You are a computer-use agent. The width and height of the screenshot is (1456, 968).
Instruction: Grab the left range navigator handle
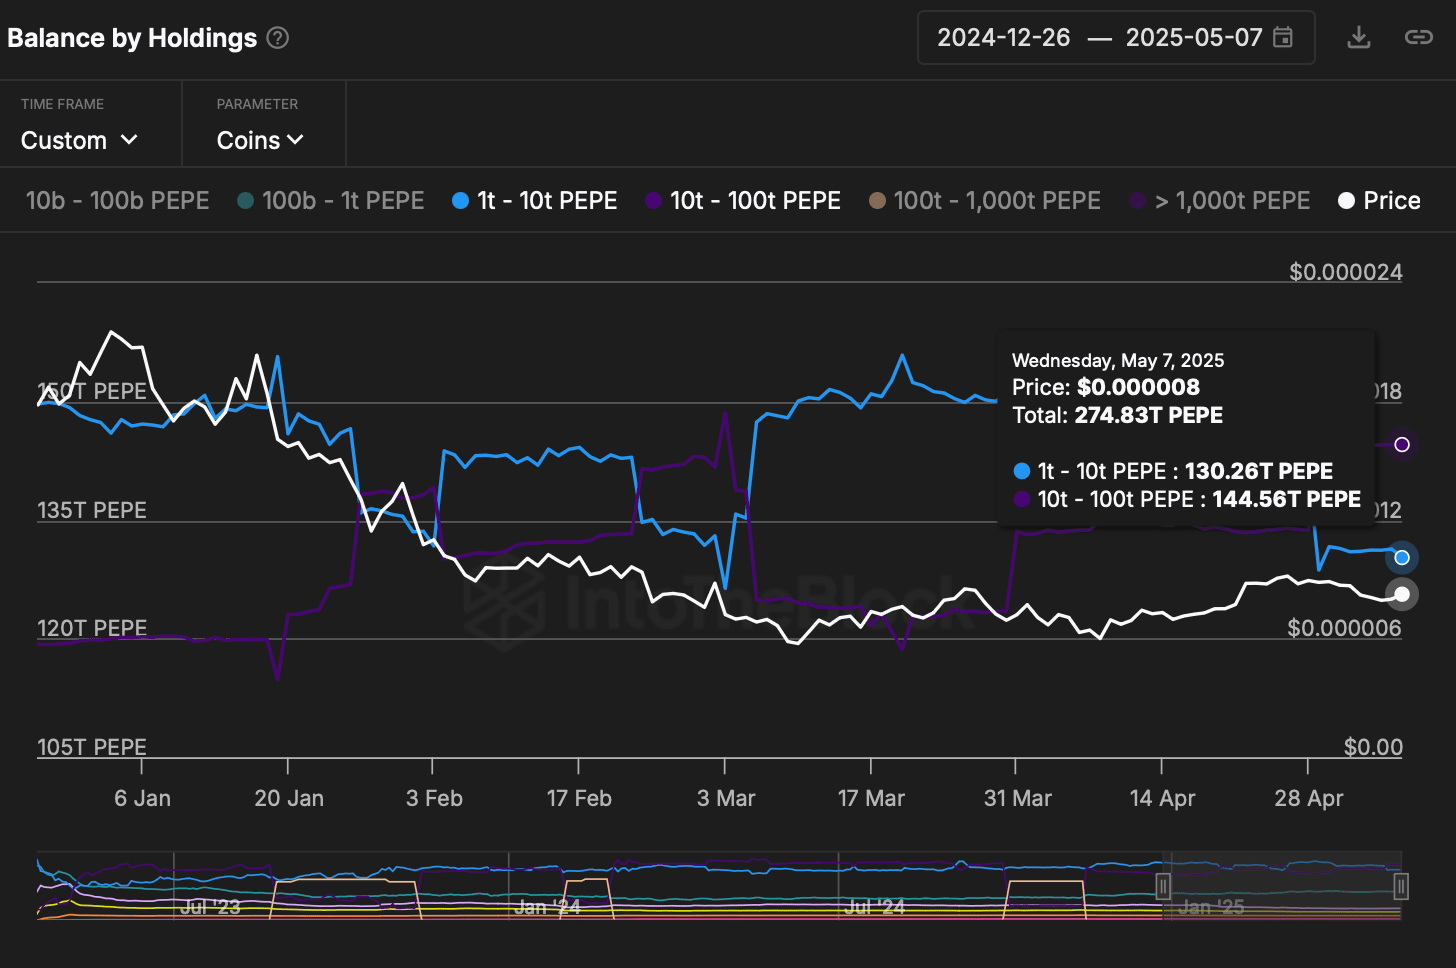(1163, 886)
